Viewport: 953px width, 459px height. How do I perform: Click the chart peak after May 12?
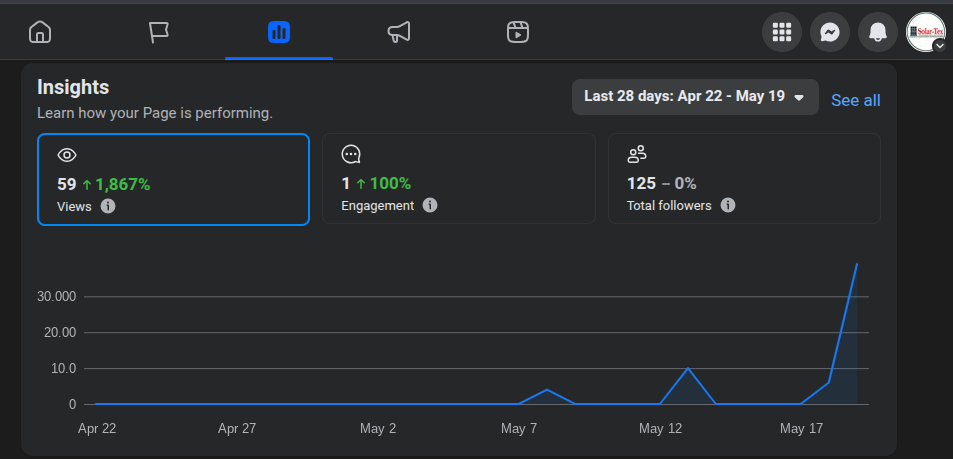688,368
